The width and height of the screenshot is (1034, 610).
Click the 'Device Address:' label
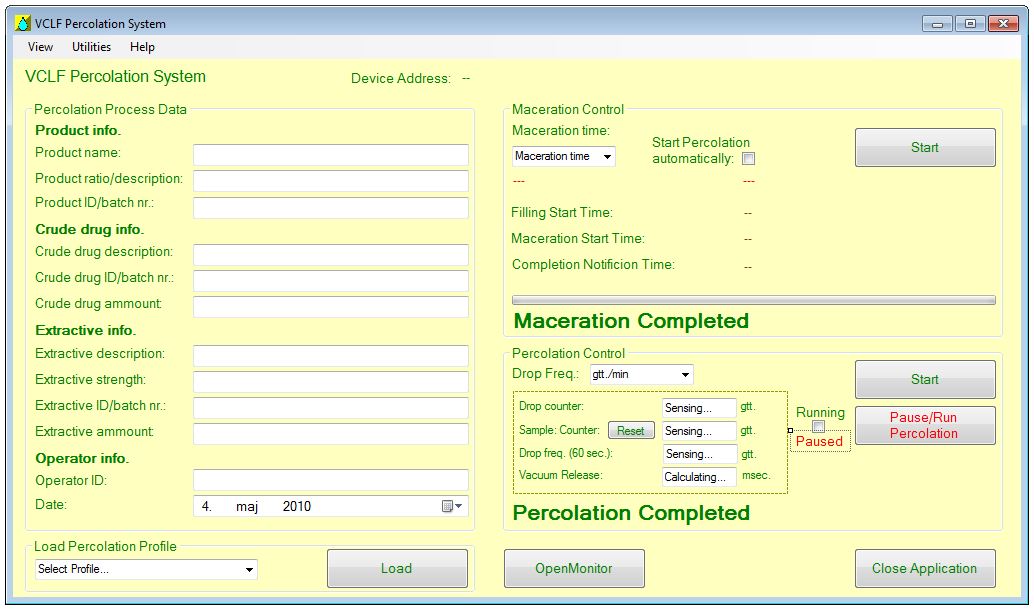pos(400,78)
